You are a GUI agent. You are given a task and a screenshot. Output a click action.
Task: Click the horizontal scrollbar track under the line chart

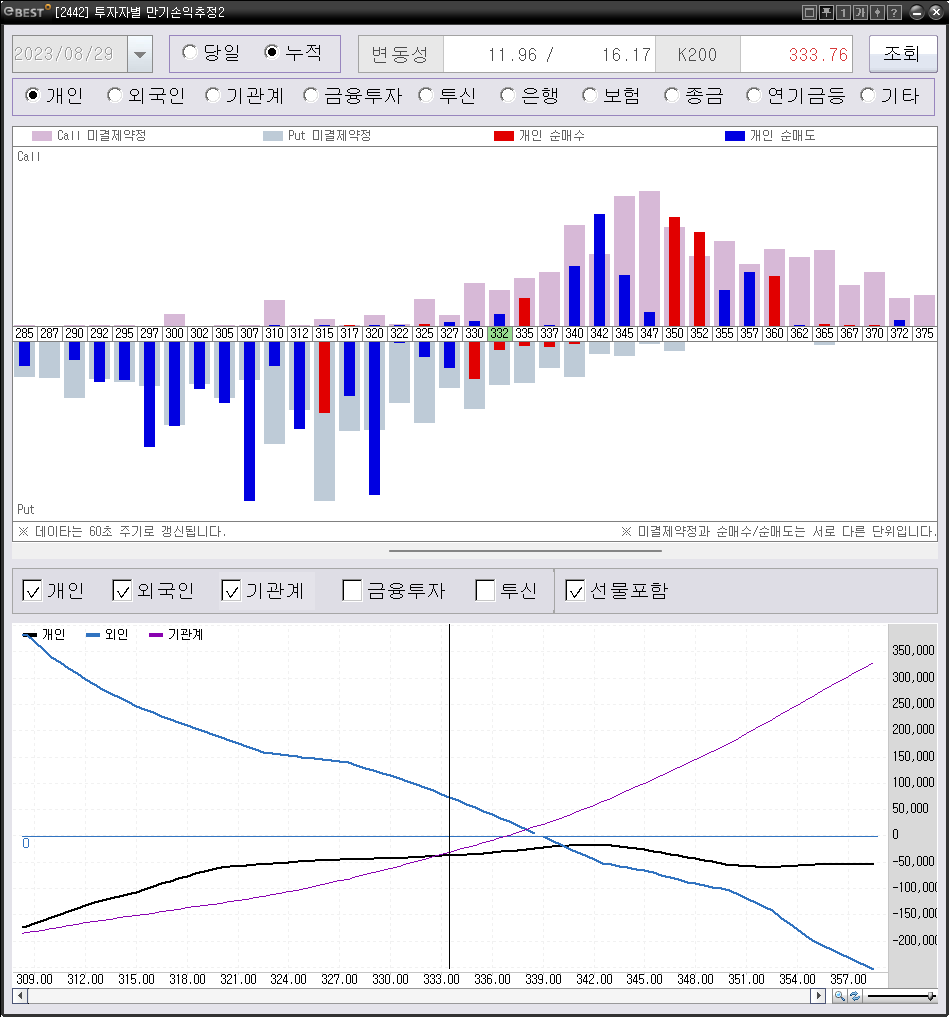tap(419, 996)
